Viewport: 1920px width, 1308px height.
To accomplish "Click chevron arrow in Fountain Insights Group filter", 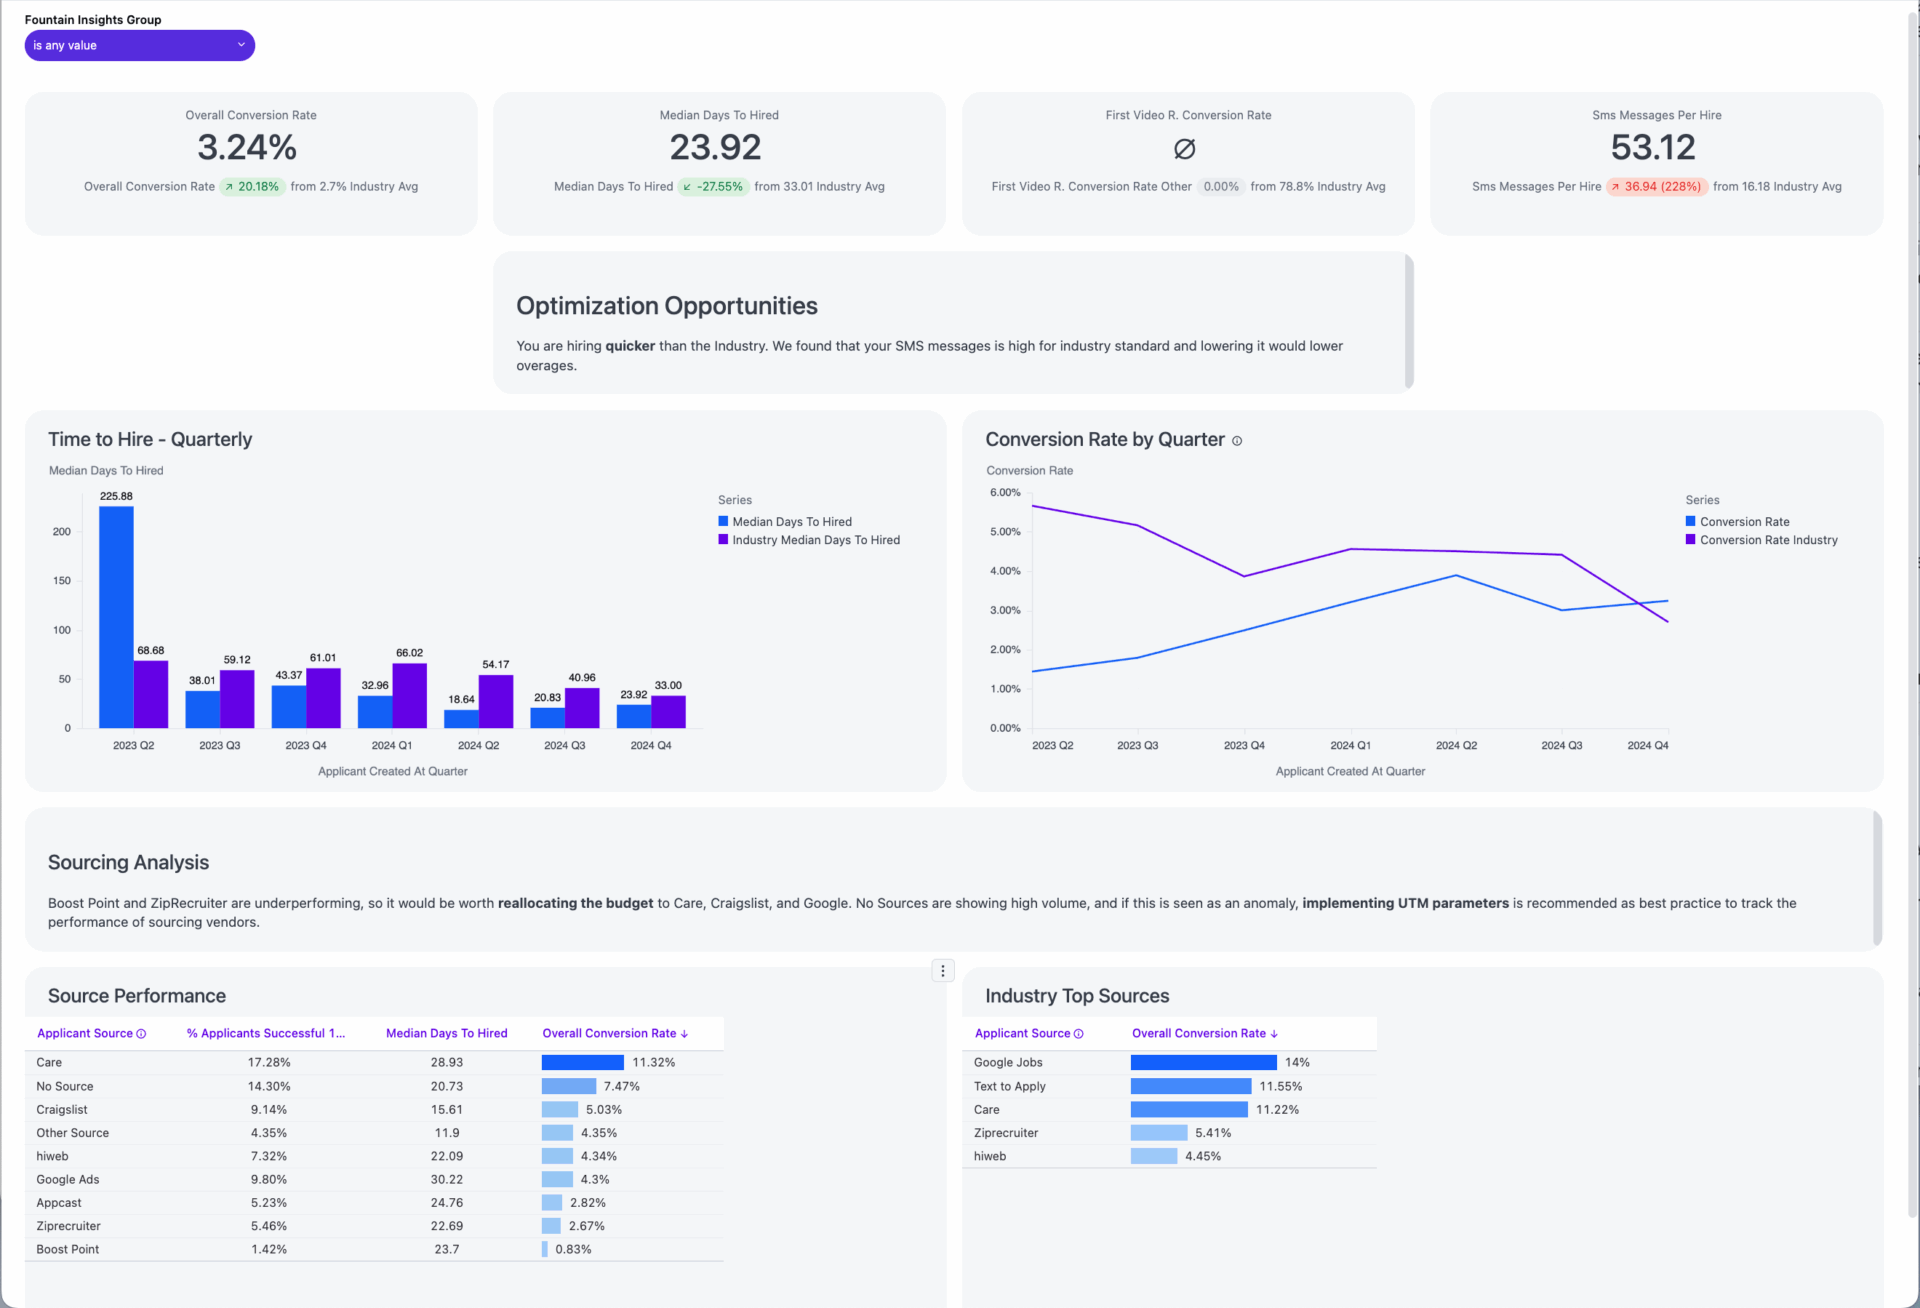I will pos(241,45).
